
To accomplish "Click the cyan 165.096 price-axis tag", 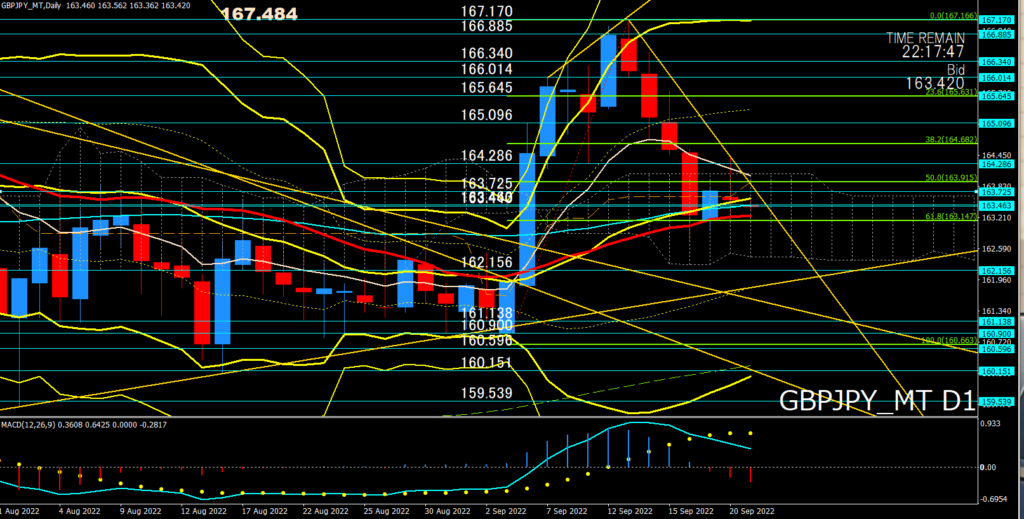I will tap(997, 123).
